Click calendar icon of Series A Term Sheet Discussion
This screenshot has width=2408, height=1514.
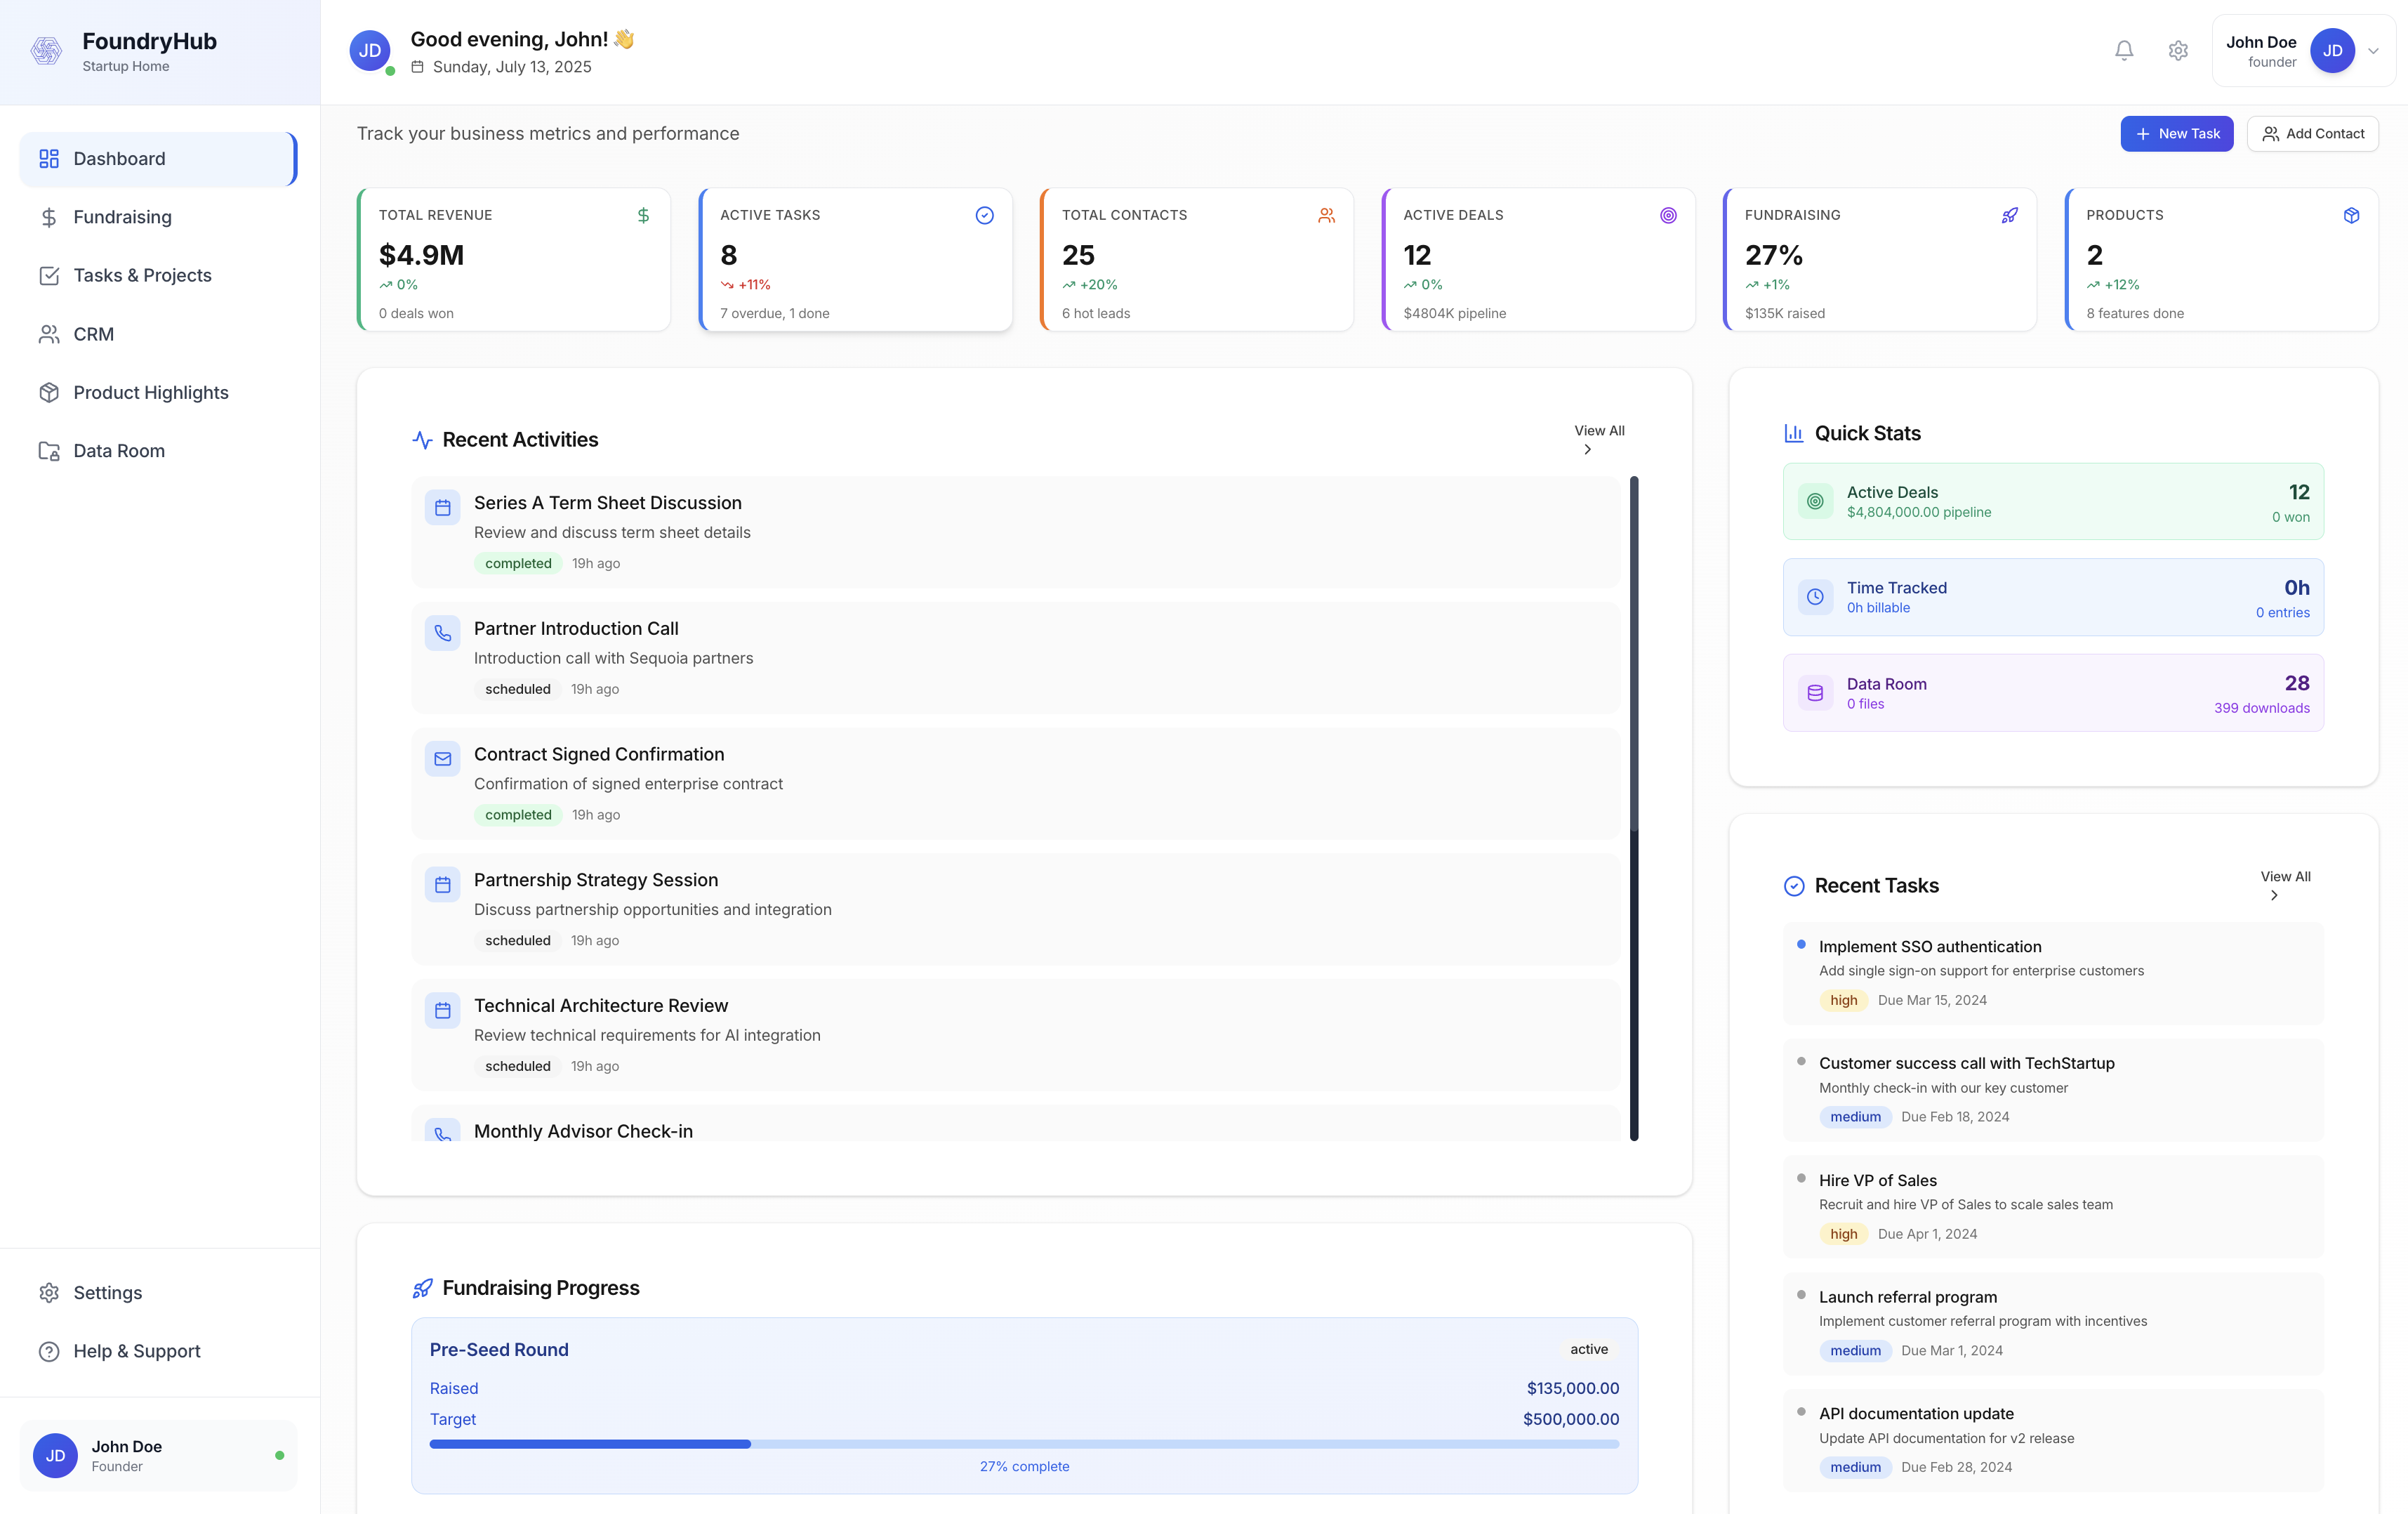[442, 508]
